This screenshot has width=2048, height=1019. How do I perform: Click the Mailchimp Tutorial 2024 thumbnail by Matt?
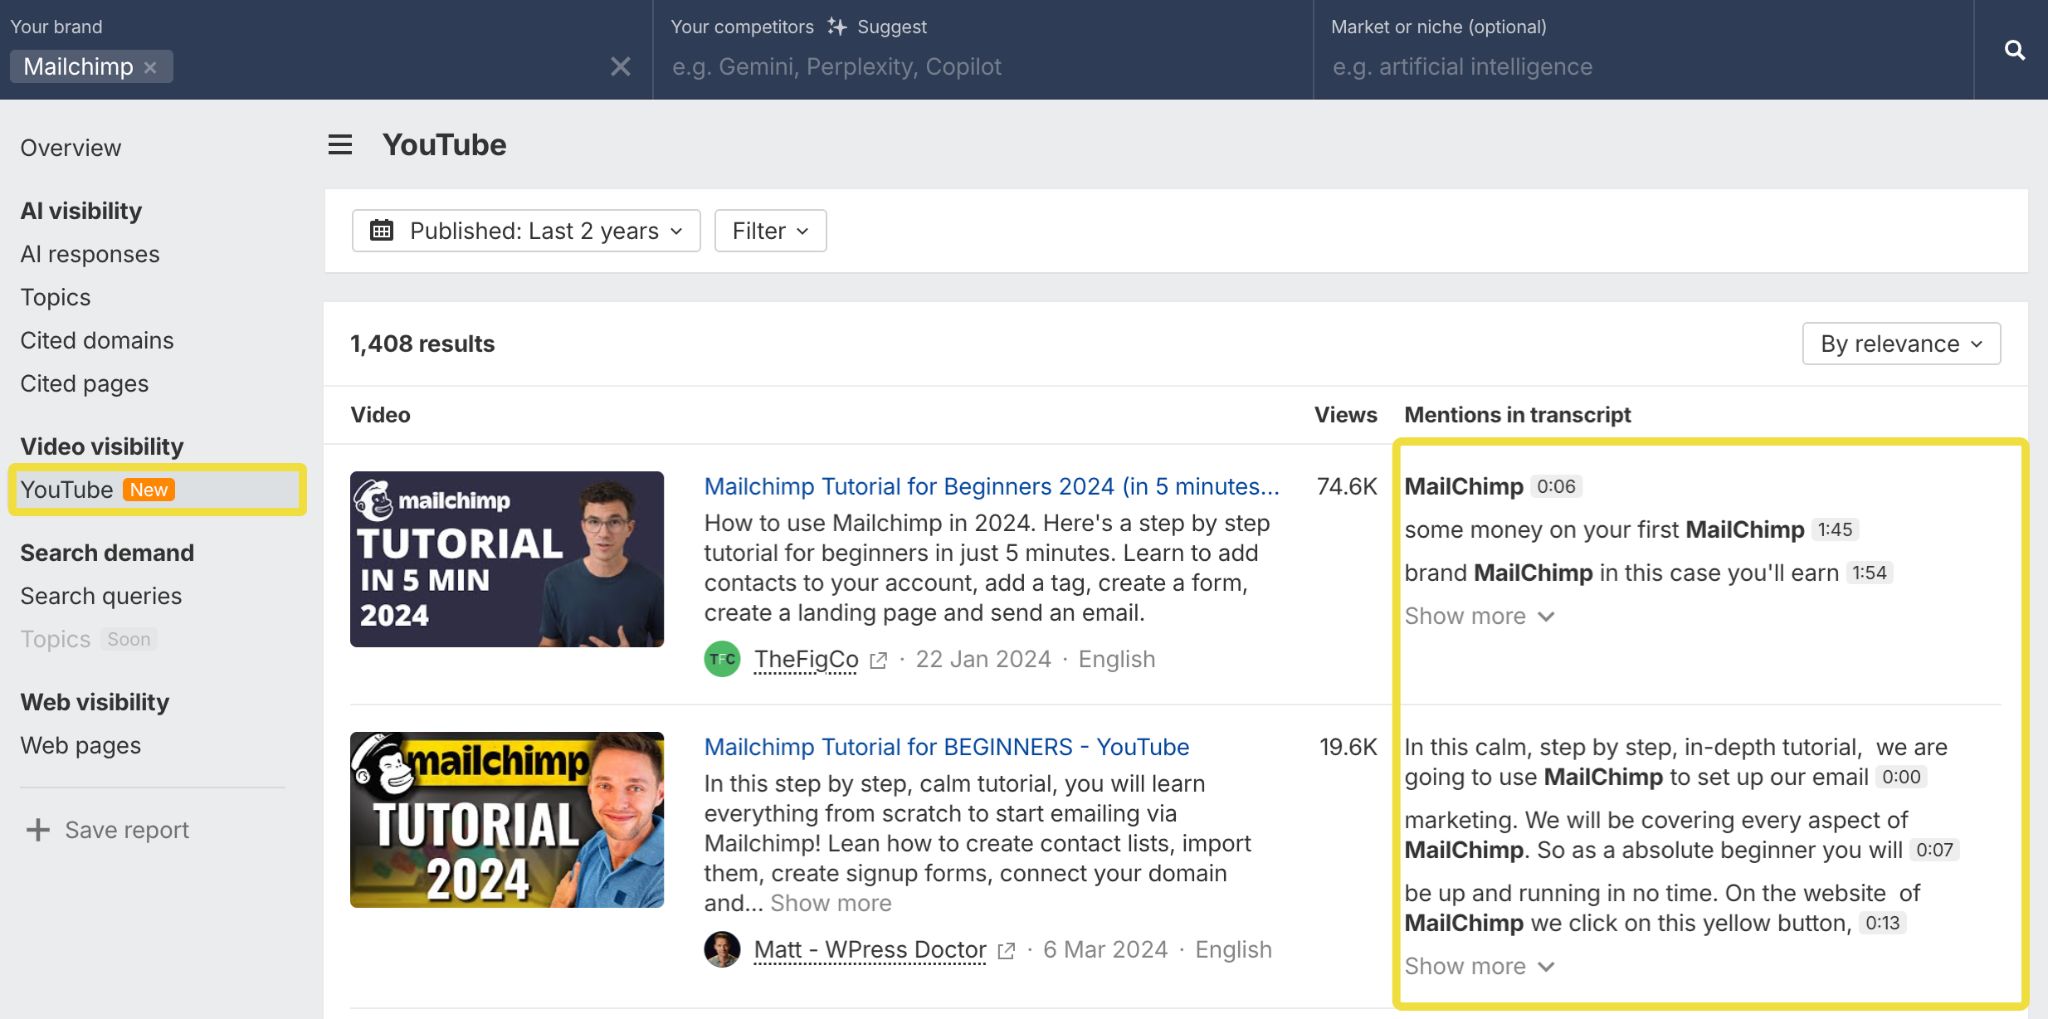click(507, 820)
